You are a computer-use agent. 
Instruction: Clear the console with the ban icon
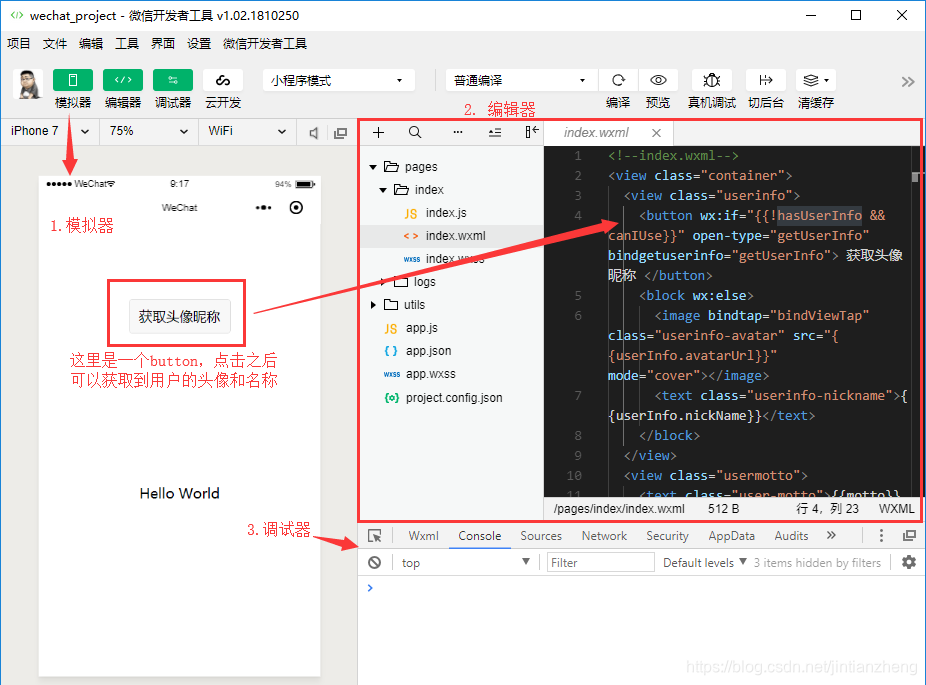(x=374, y=562)
